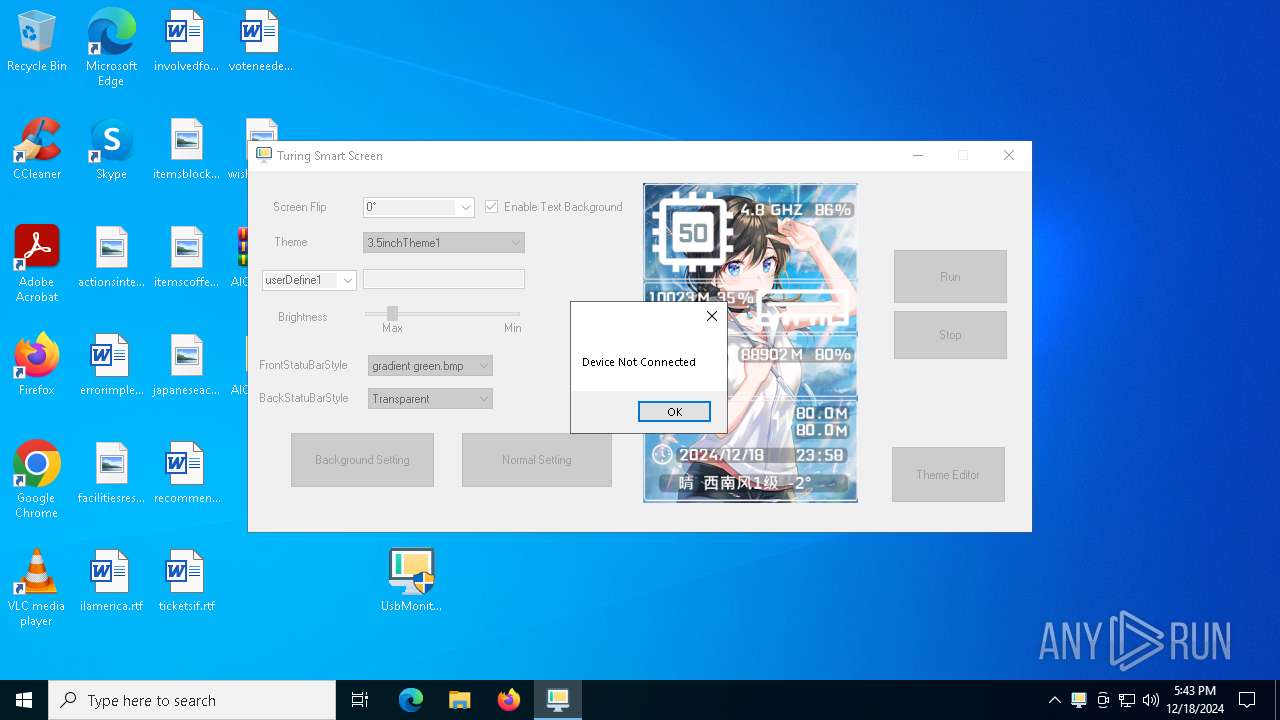Select the Firefox desktop shortcut
The height and width of the screenshot is (720, 1280).
coord(37,365)
